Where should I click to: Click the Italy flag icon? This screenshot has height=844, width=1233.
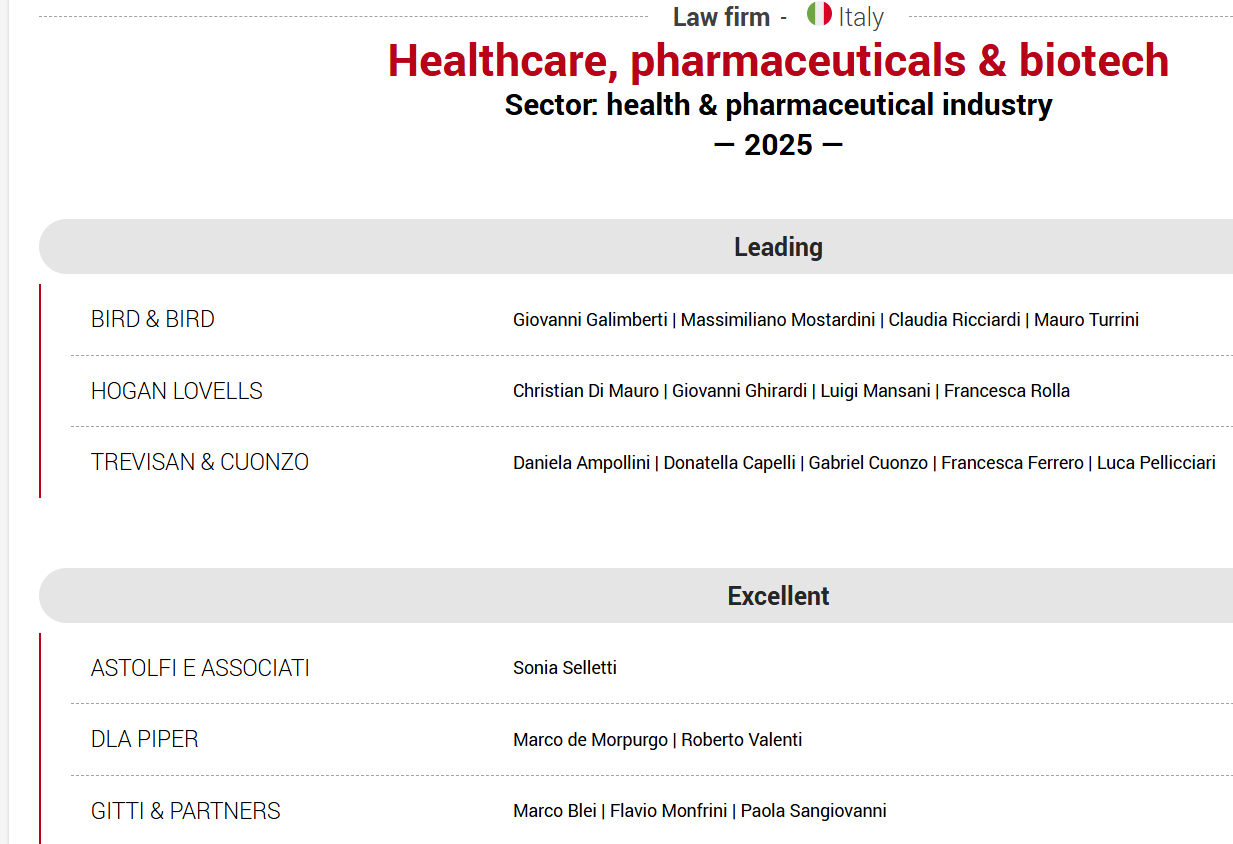pyautogui.click(x=819, y=14)
